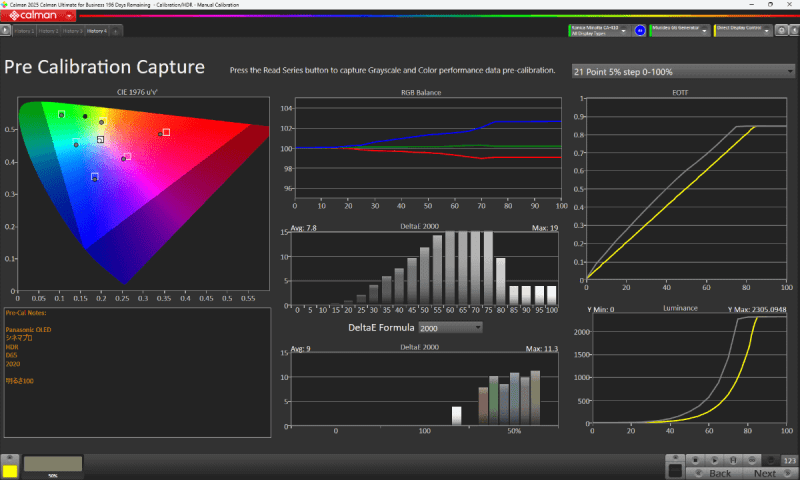The height and width of the screenshot is (480, 800).
Task: Click the blue meter status indicator icon
Action: pos(640,31)
